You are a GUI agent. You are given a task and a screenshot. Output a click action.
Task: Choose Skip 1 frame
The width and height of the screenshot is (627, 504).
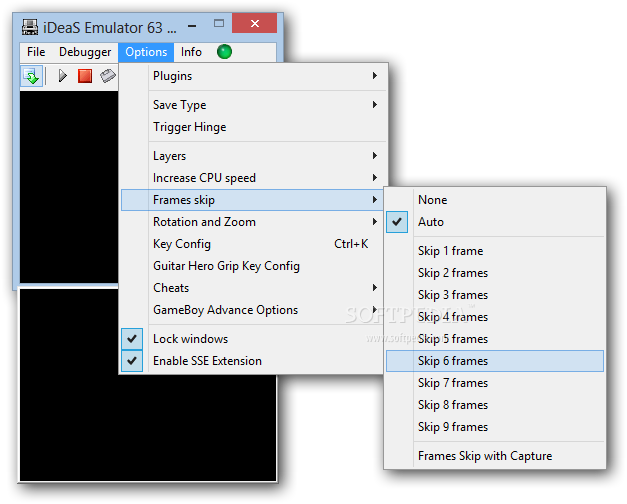click(x=495, y=251)
